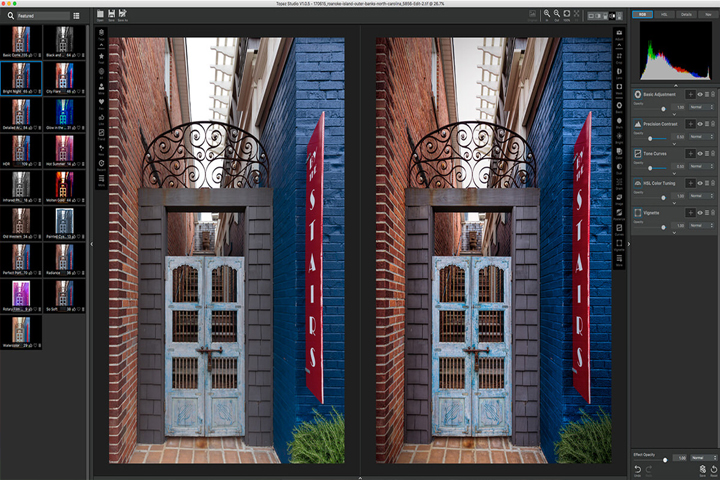Hide the Precision Contrast layer eye
The width and height of the screenshot is (720, 480).
[x=700, y=124]
